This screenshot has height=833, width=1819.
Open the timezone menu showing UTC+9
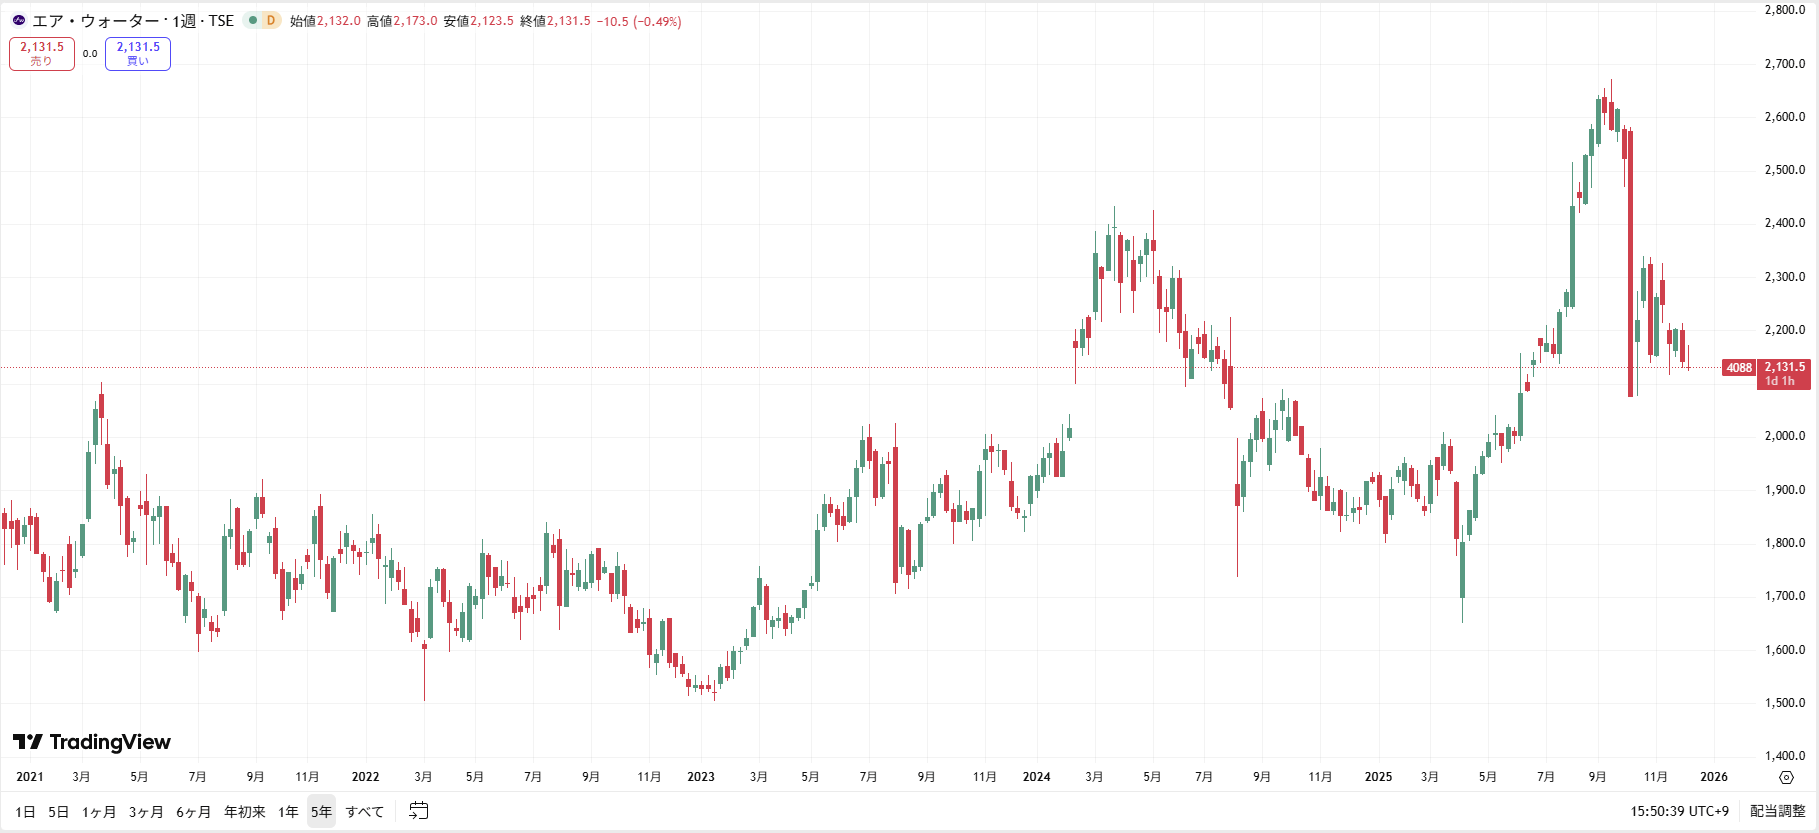tap(1679, 811)
